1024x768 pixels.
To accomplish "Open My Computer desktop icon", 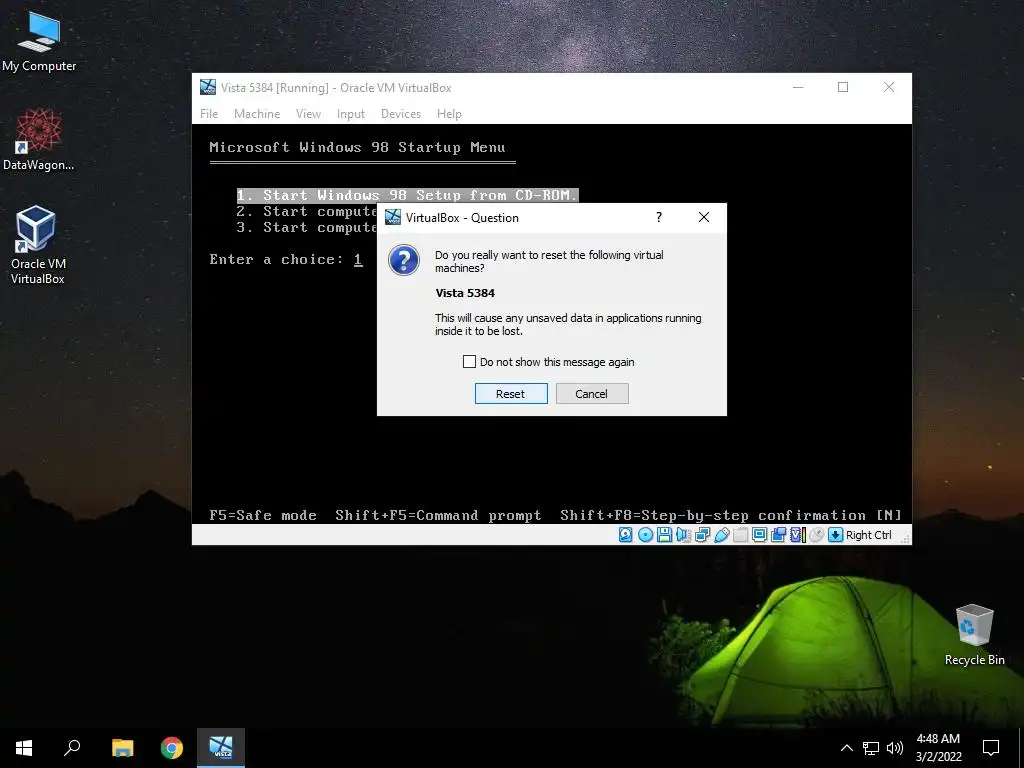I will tap(39, 42).
